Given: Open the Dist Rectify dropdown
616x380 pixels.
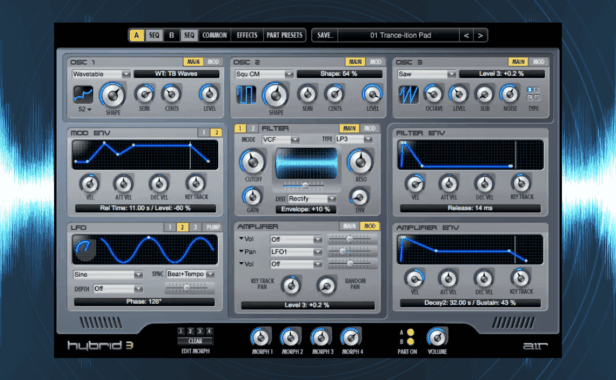Looking at the screenshot, I should (x=312, y=199).
